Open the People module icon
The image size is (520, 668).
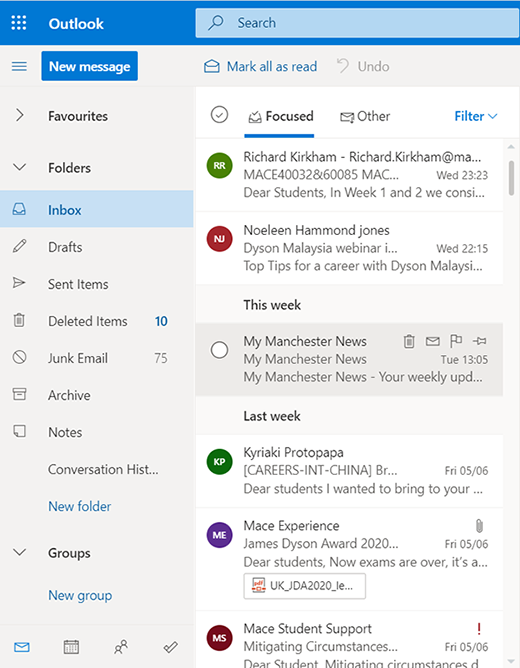tap(121, 647)
